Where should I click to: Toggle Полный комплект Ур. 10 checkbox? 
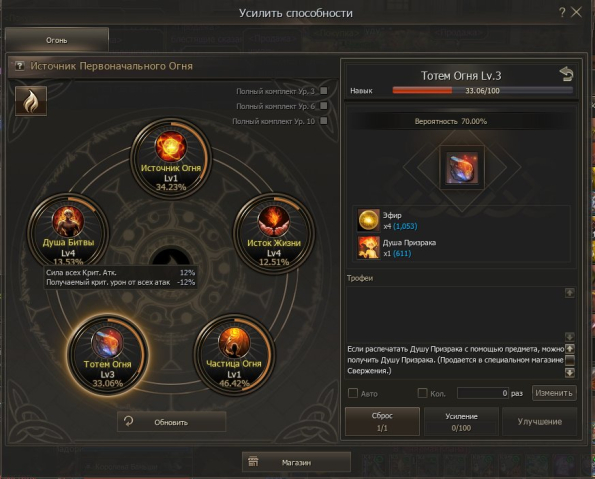click(x=324, y=121)
